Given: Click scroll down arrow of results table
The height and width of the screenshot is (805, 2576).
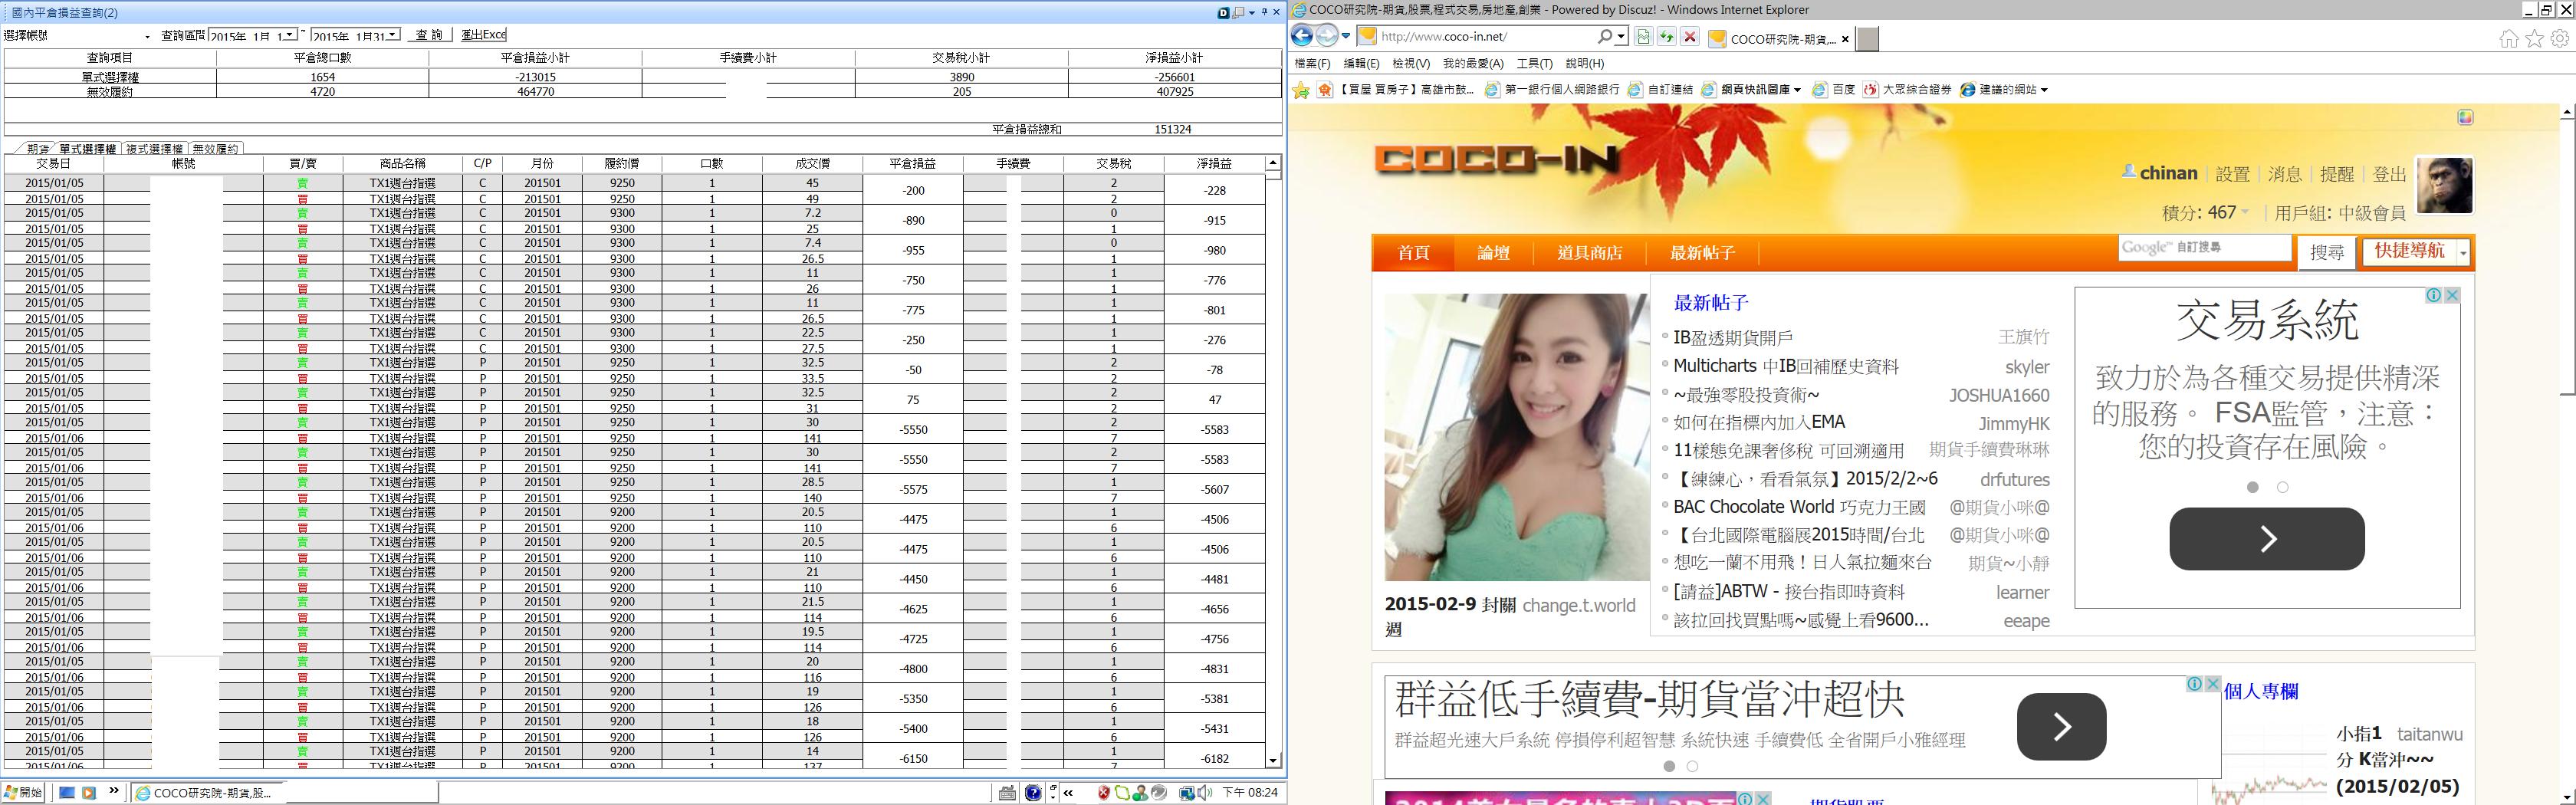Looking at the screenshot, I should (x=1273, y=761).
